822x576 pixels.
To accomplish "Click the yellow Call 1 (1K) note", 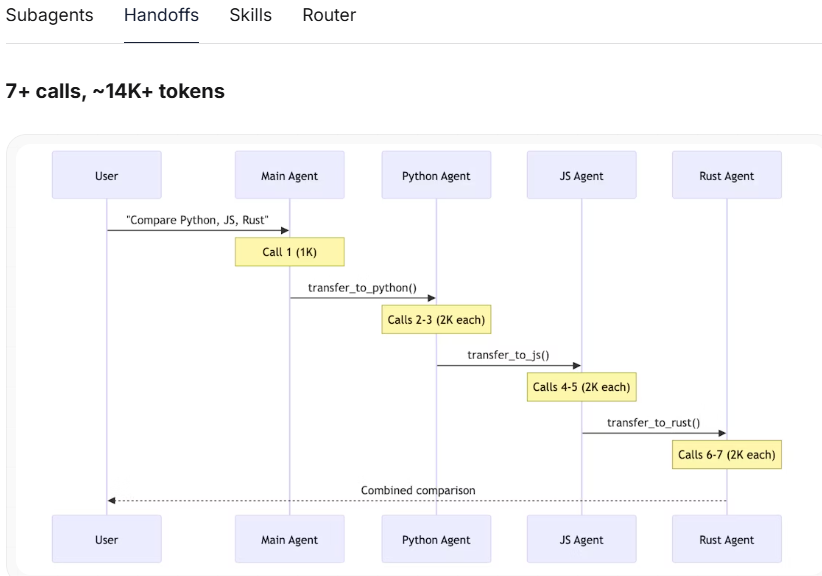I will [290, 252].
